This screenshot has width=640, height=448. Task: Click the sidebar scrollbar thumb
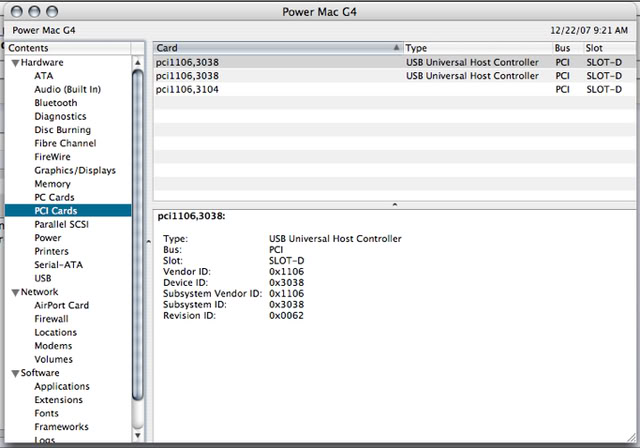[138, 235]
